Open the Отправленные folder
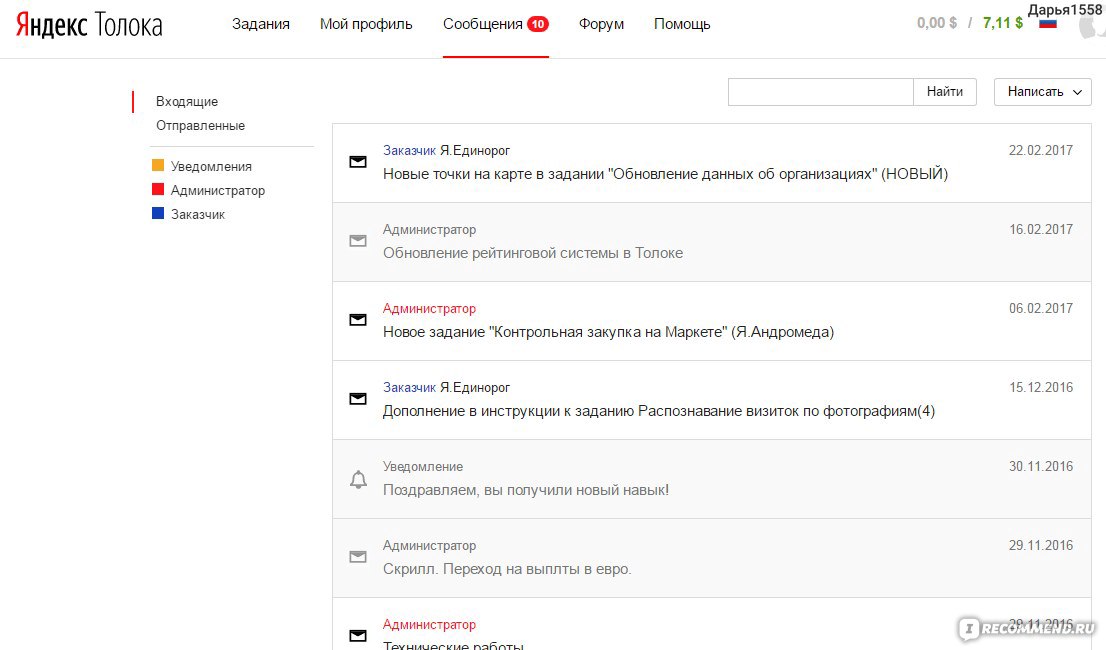1106x650 pixels. [x=200, y=125]
